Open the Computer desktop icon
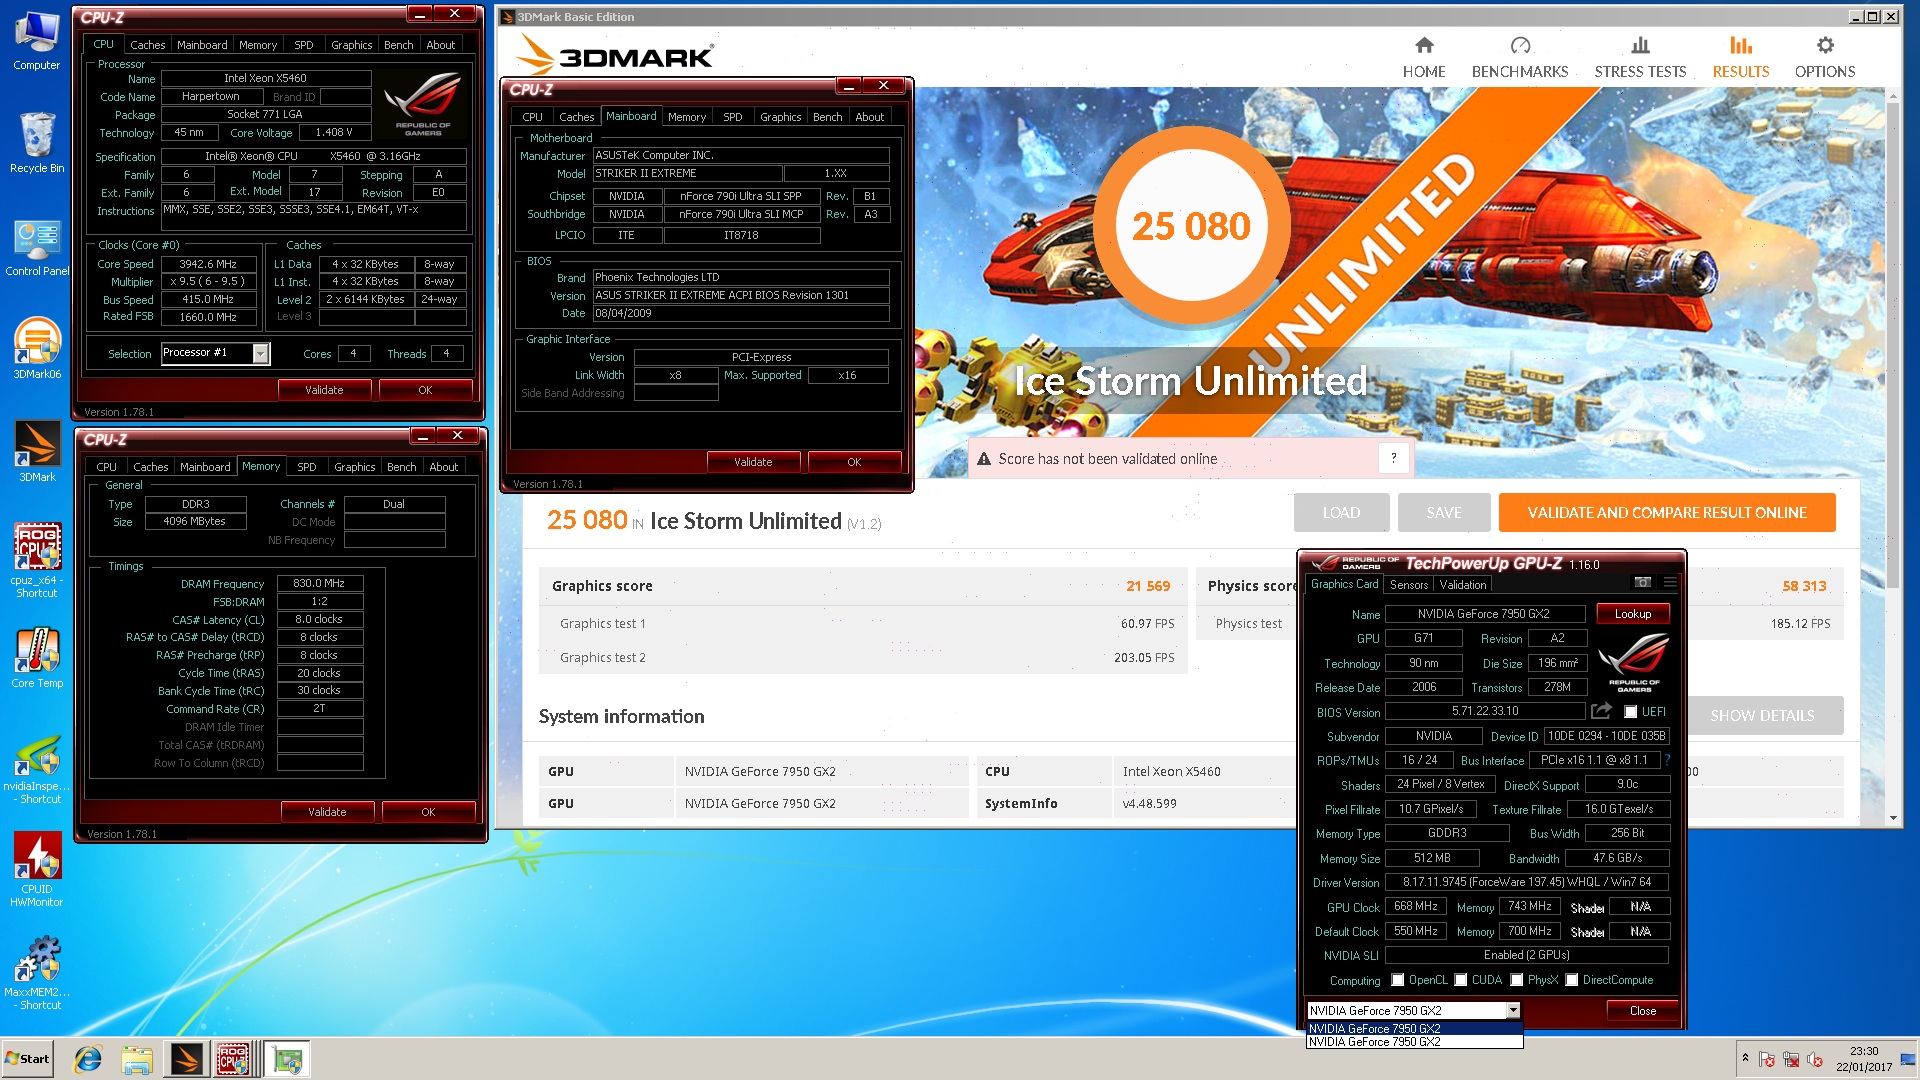The height and width of the screenshot is (1080, 1920). pos(37,42)
